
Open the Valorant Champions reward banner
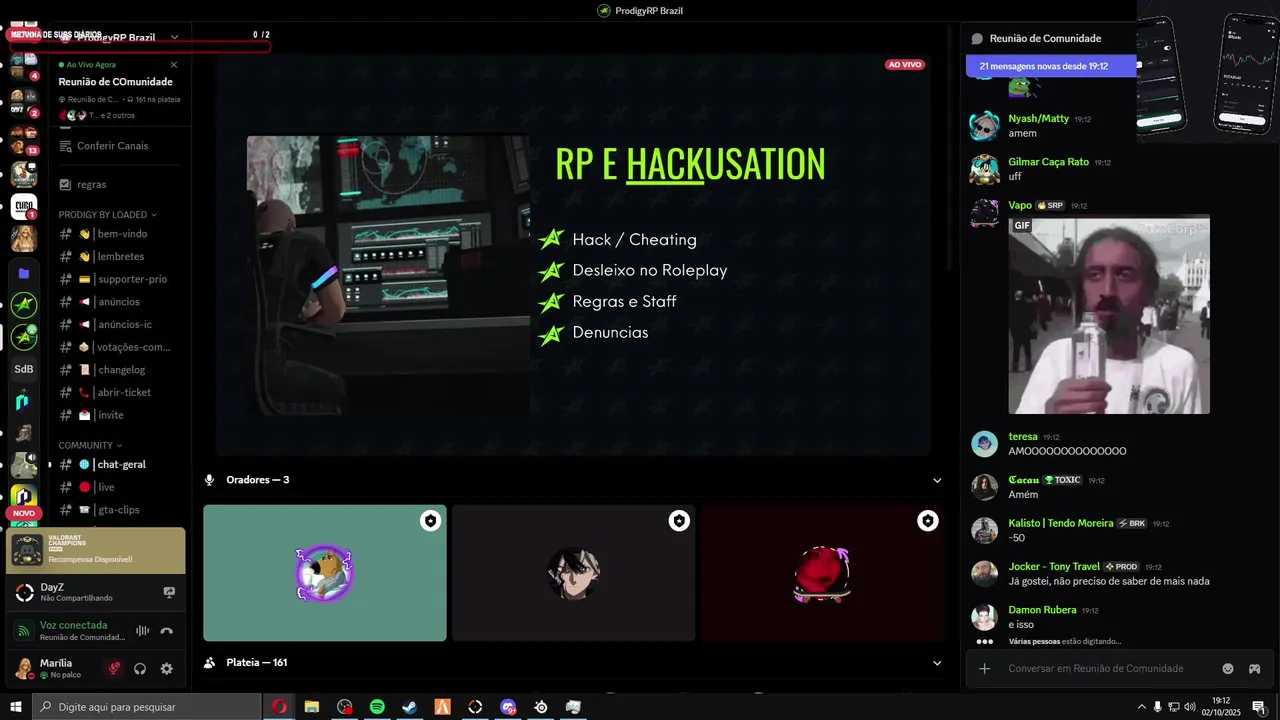coord(96,550)
